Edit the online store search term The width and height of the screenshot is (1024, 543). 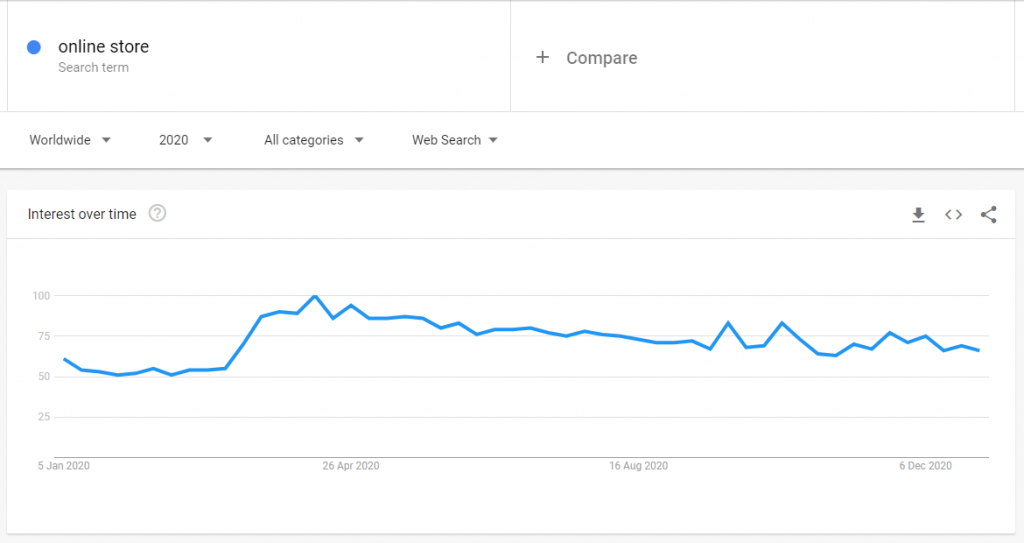[x=103, y=46]
